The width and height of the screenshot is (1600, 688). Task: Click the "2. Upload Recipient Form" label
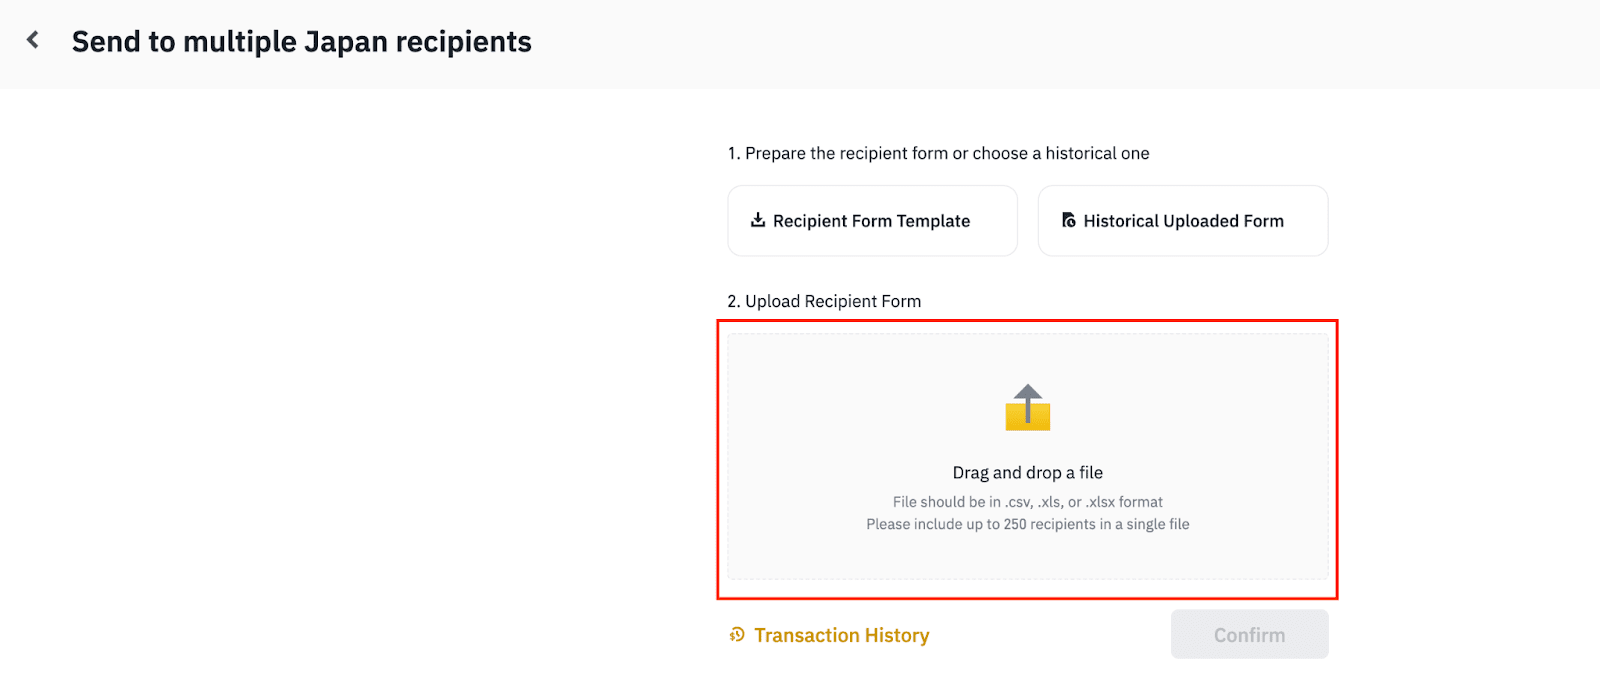point(824,301)
